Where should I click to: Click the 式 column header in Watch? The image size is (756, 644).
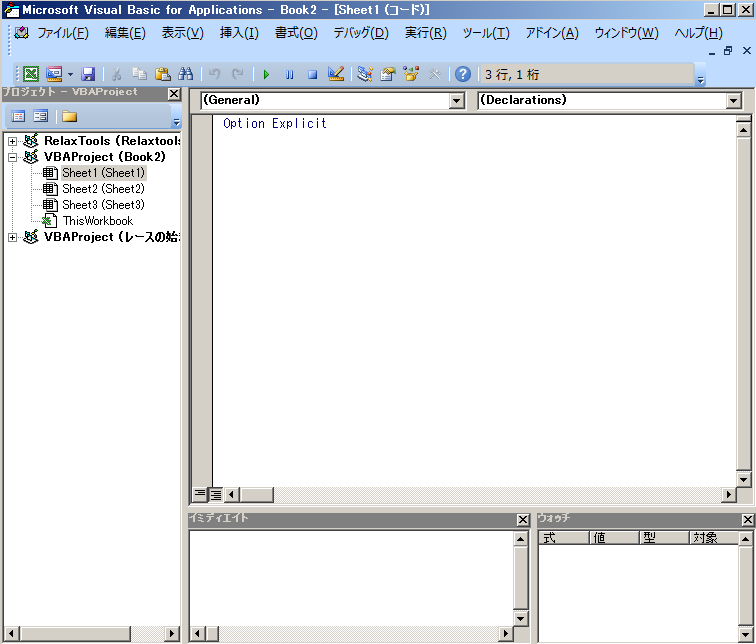tap(563, 537)
